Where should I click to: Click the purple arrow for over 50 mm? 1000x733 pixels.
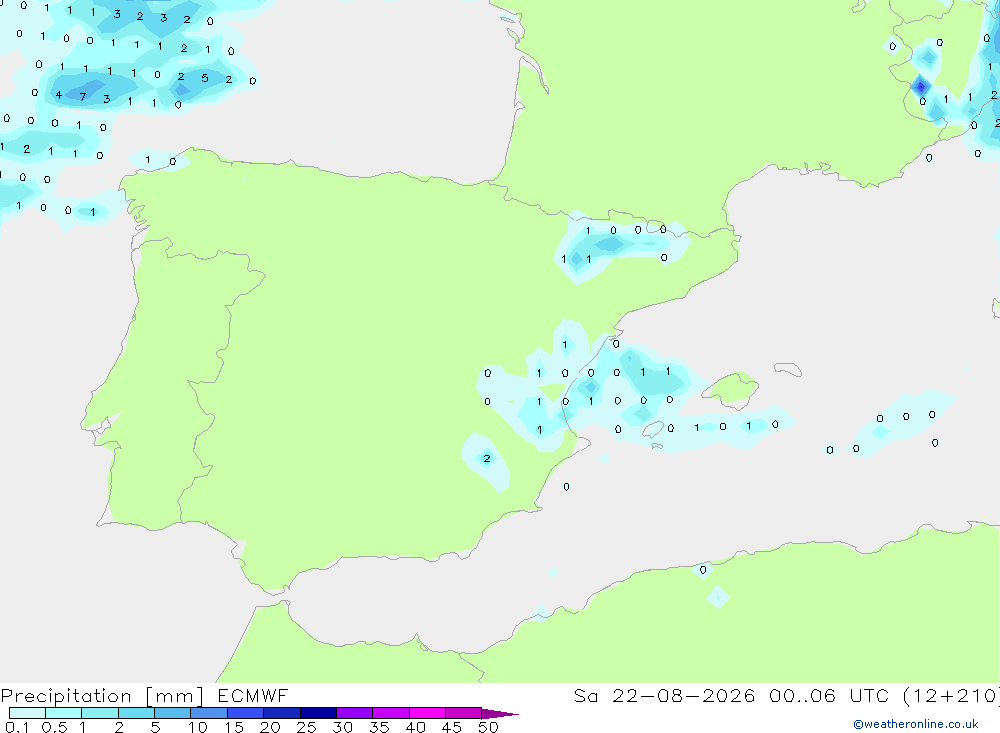[x=499, y=714]
